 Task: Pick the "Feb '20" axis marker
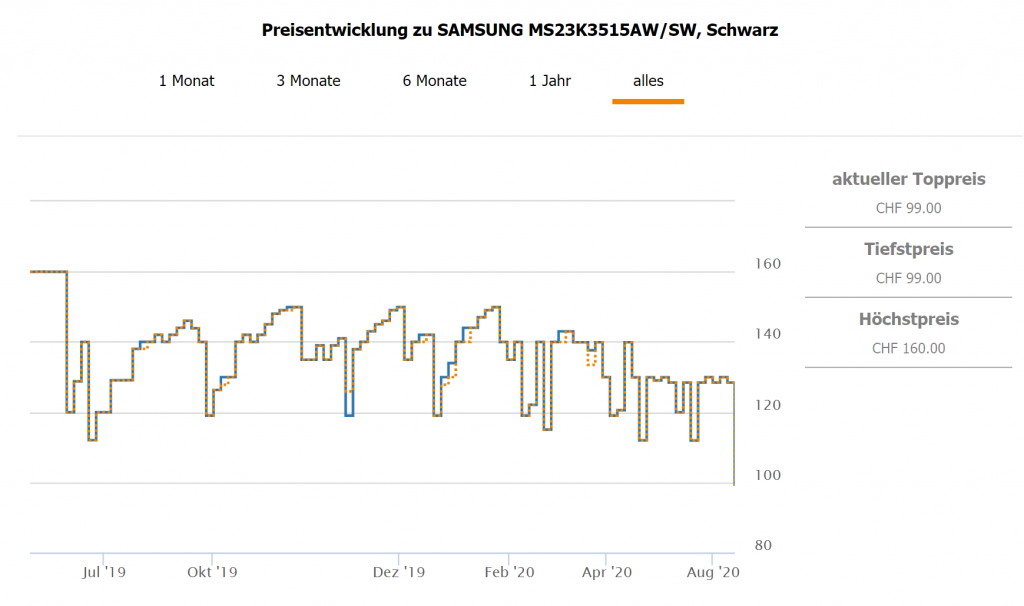point(509,573)
